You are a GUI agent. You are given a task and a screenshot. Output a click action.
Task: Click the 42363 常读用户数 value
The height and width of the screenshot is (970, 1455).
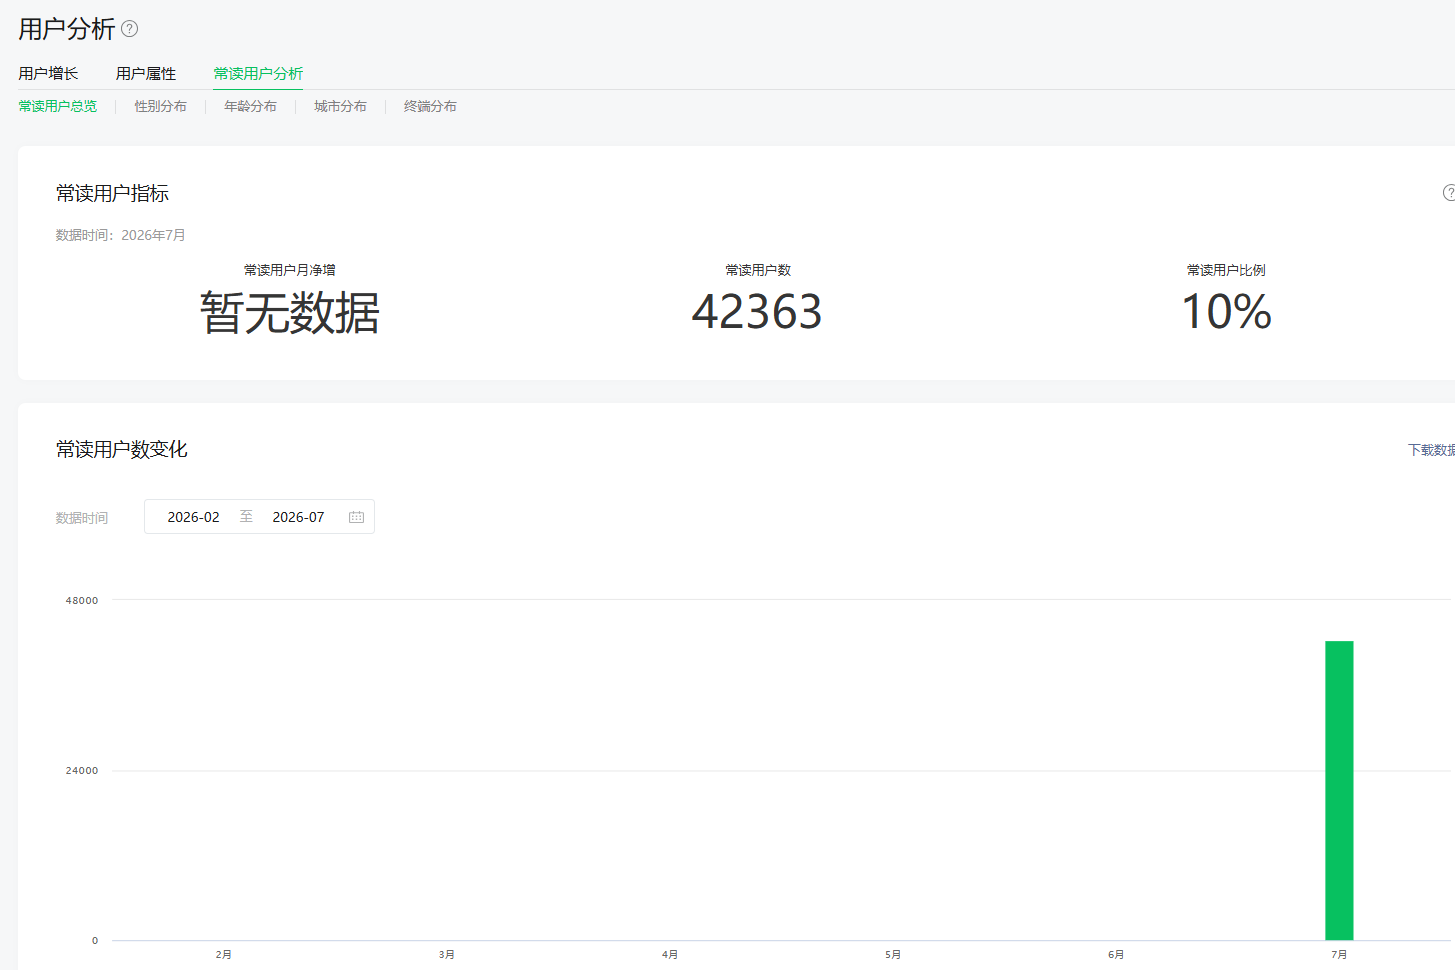(x=757, y=312)
